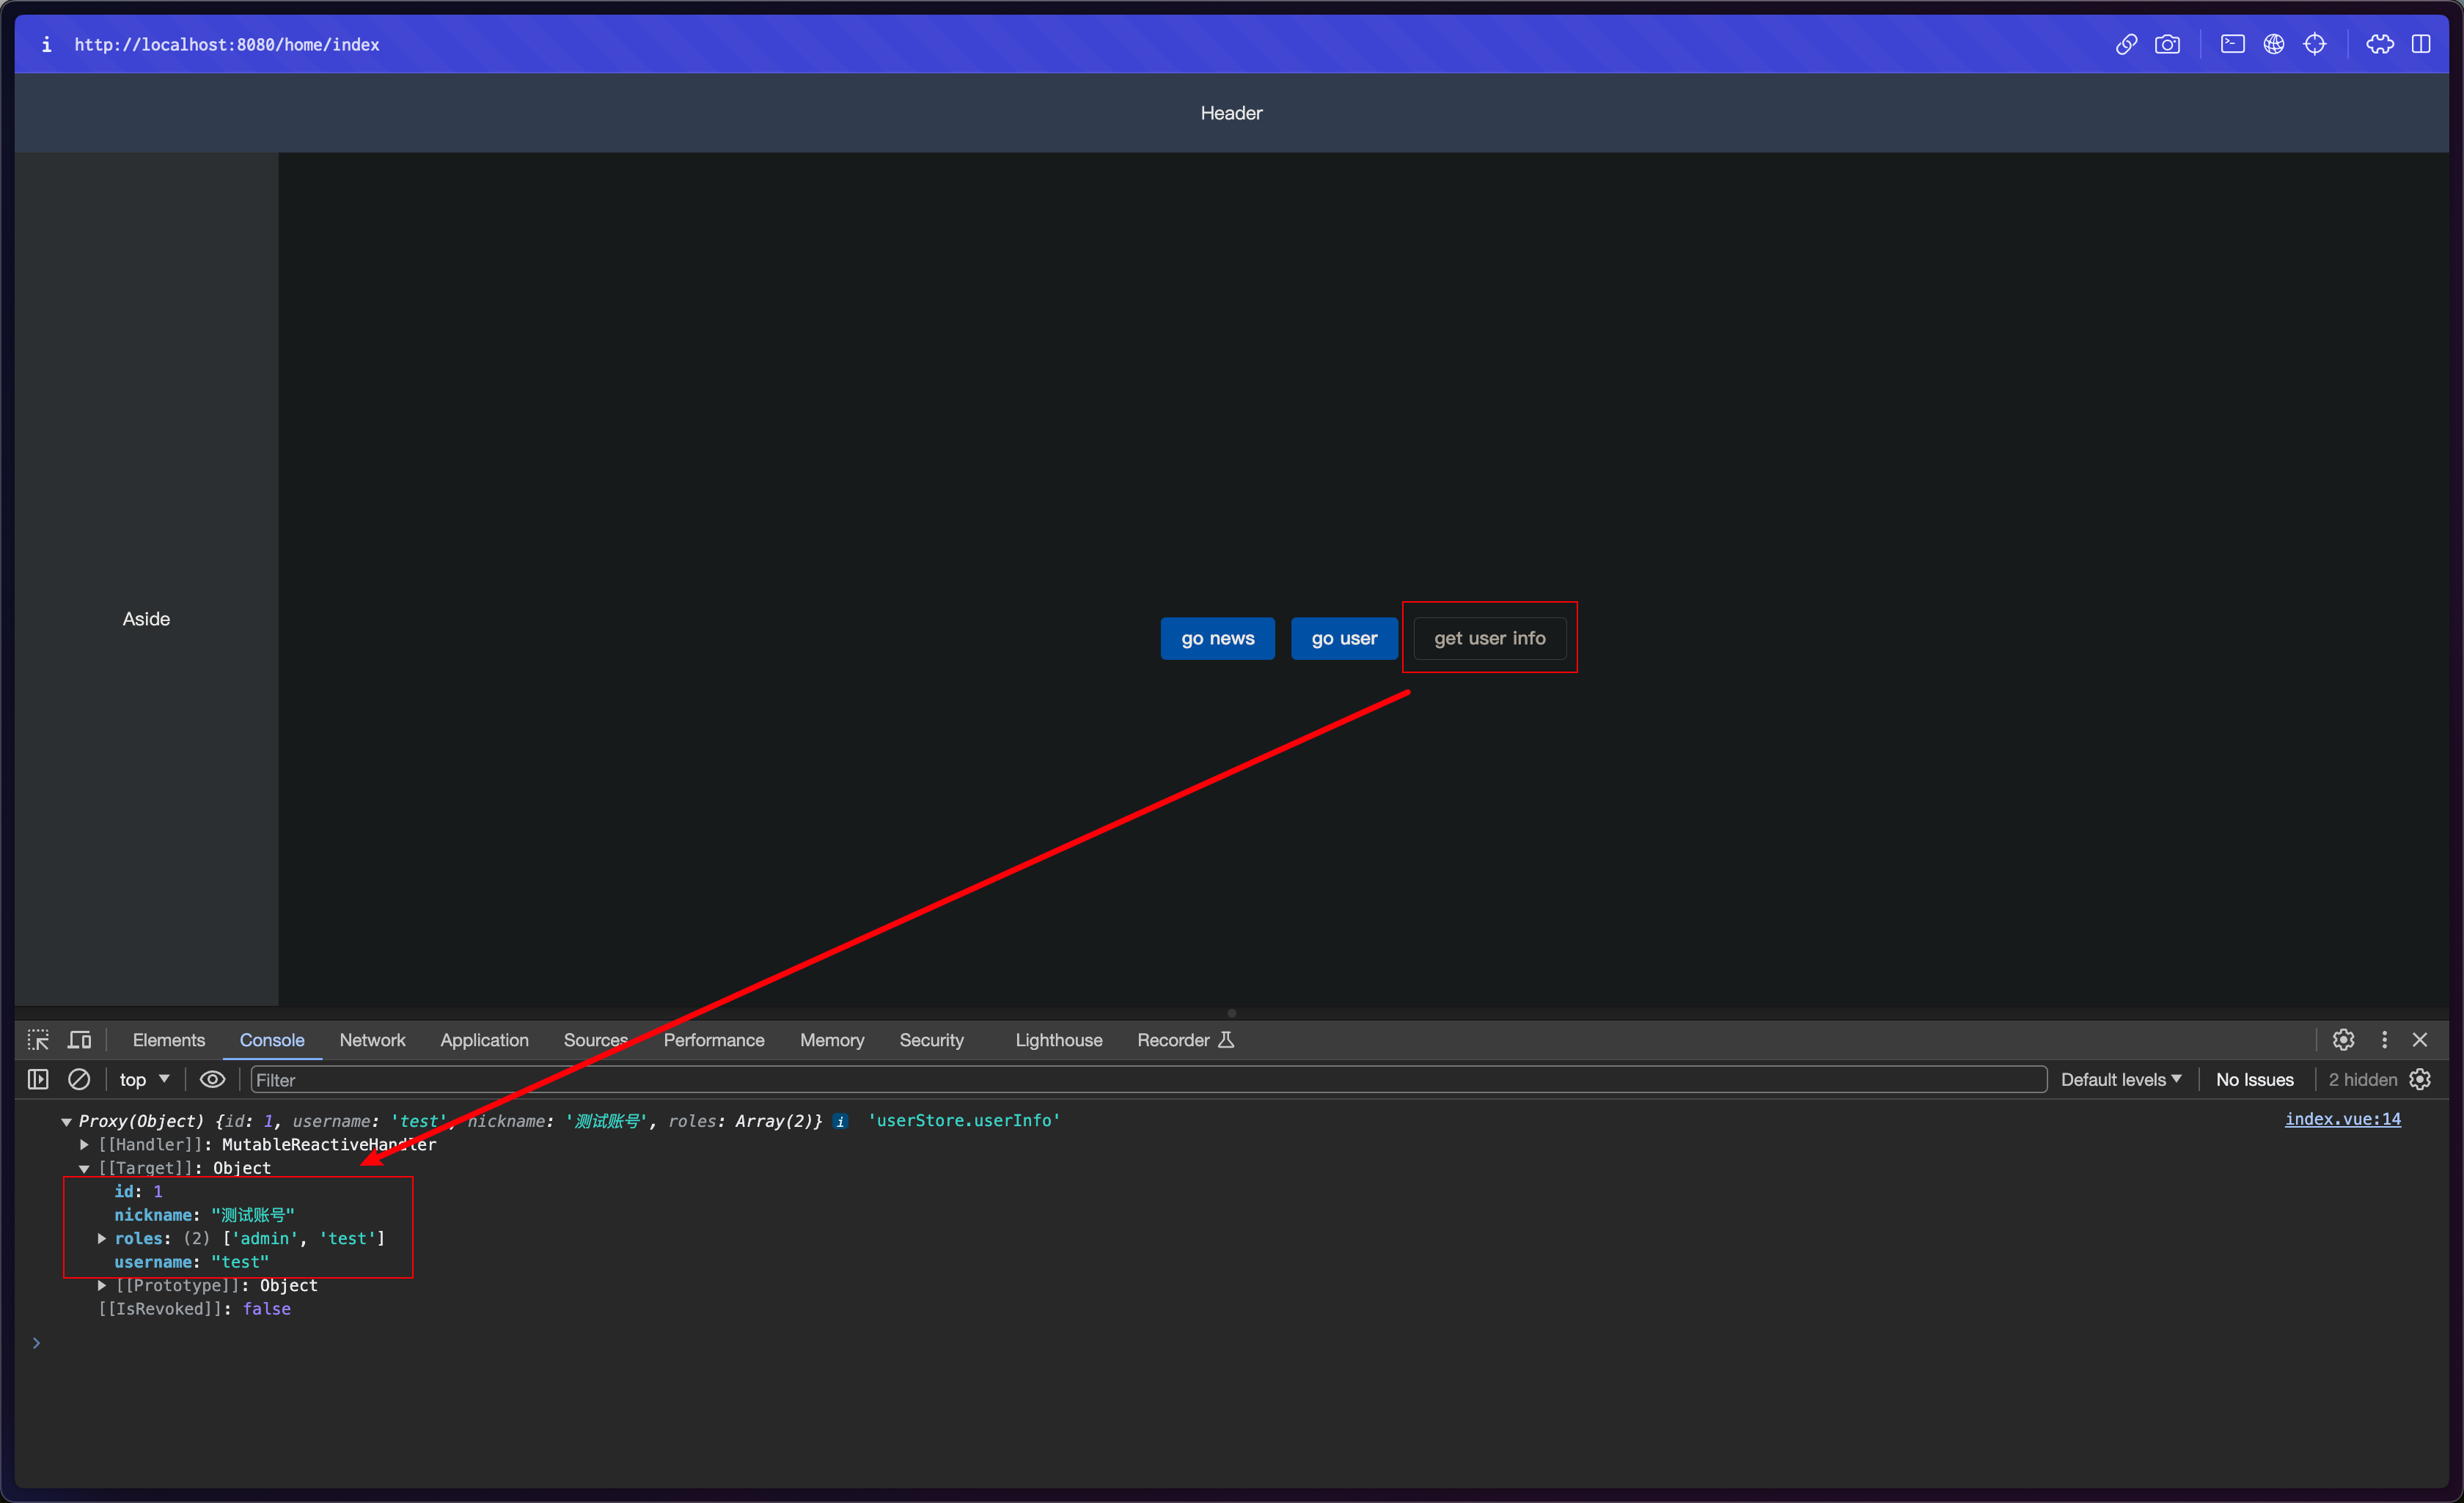
Task: Click the clear console icon in DevTools
Action: coord(74,1078)
